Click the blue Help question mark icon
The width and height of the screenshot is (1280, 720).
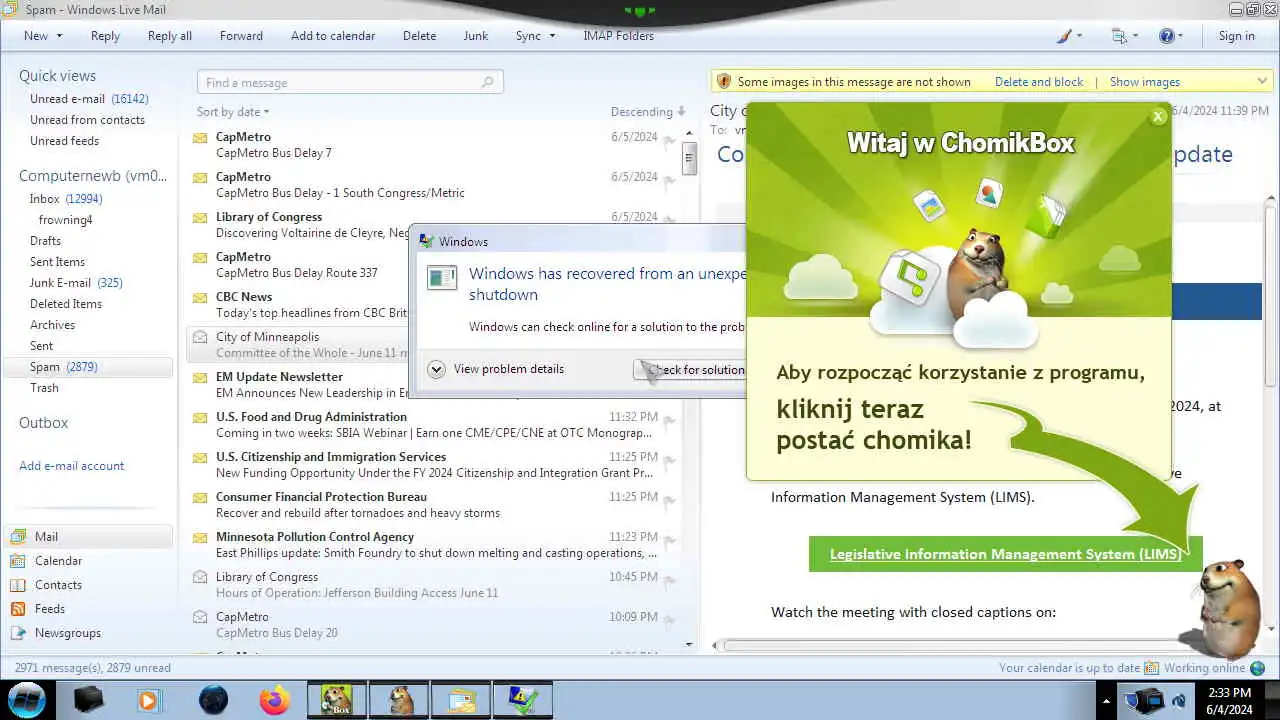point(1166,36)
